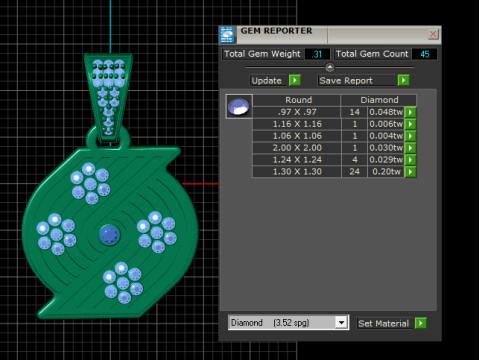Click the green arrow beside Set Material
The width and height of the screenshot is (480, 360).
421,323
